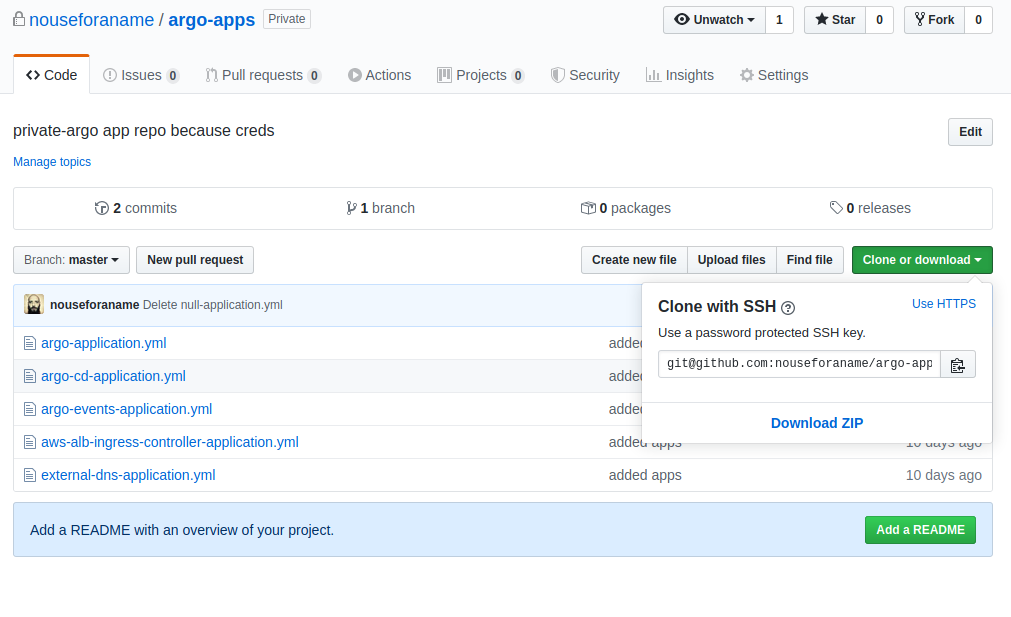The height and width of the screenshot is (617, 1011).
Task: Click the forks count of 0
Action: pos(978,20)
